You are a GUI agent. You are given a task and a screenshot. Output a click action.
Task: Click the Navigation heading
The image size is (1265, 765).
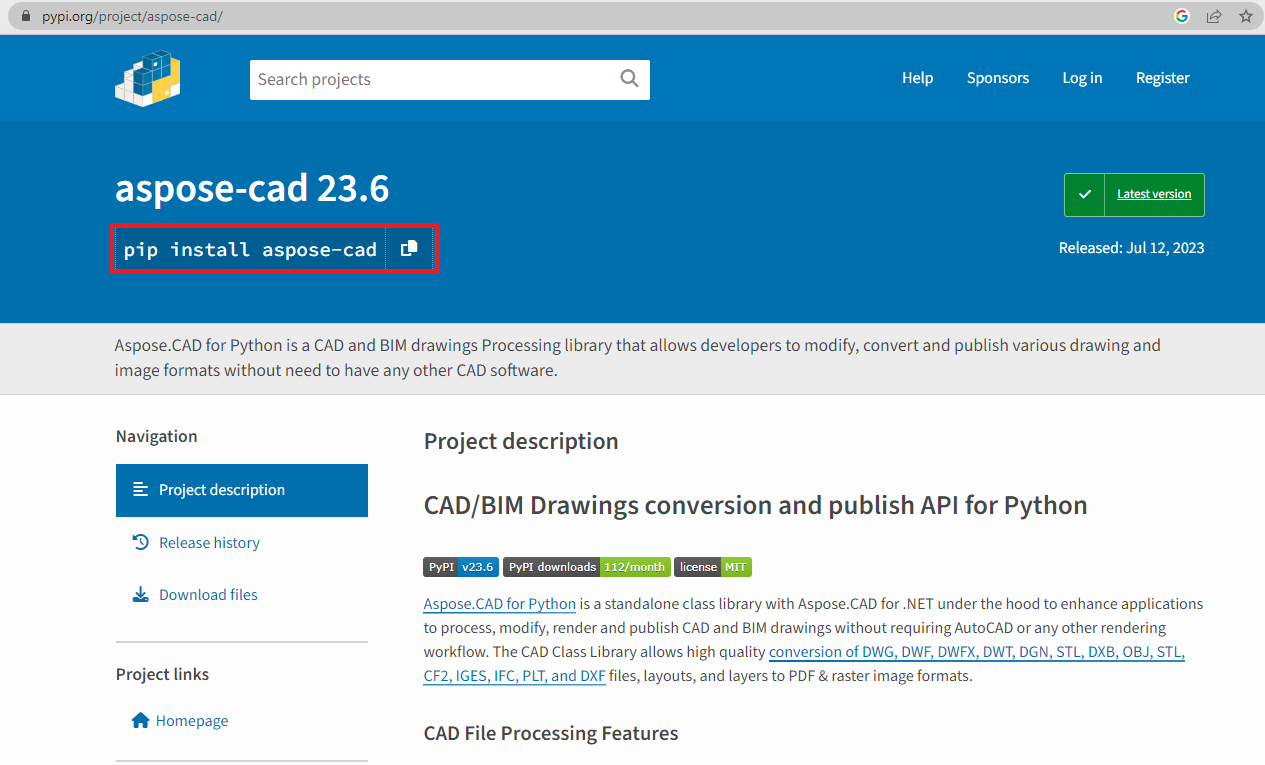coord(157,436)
